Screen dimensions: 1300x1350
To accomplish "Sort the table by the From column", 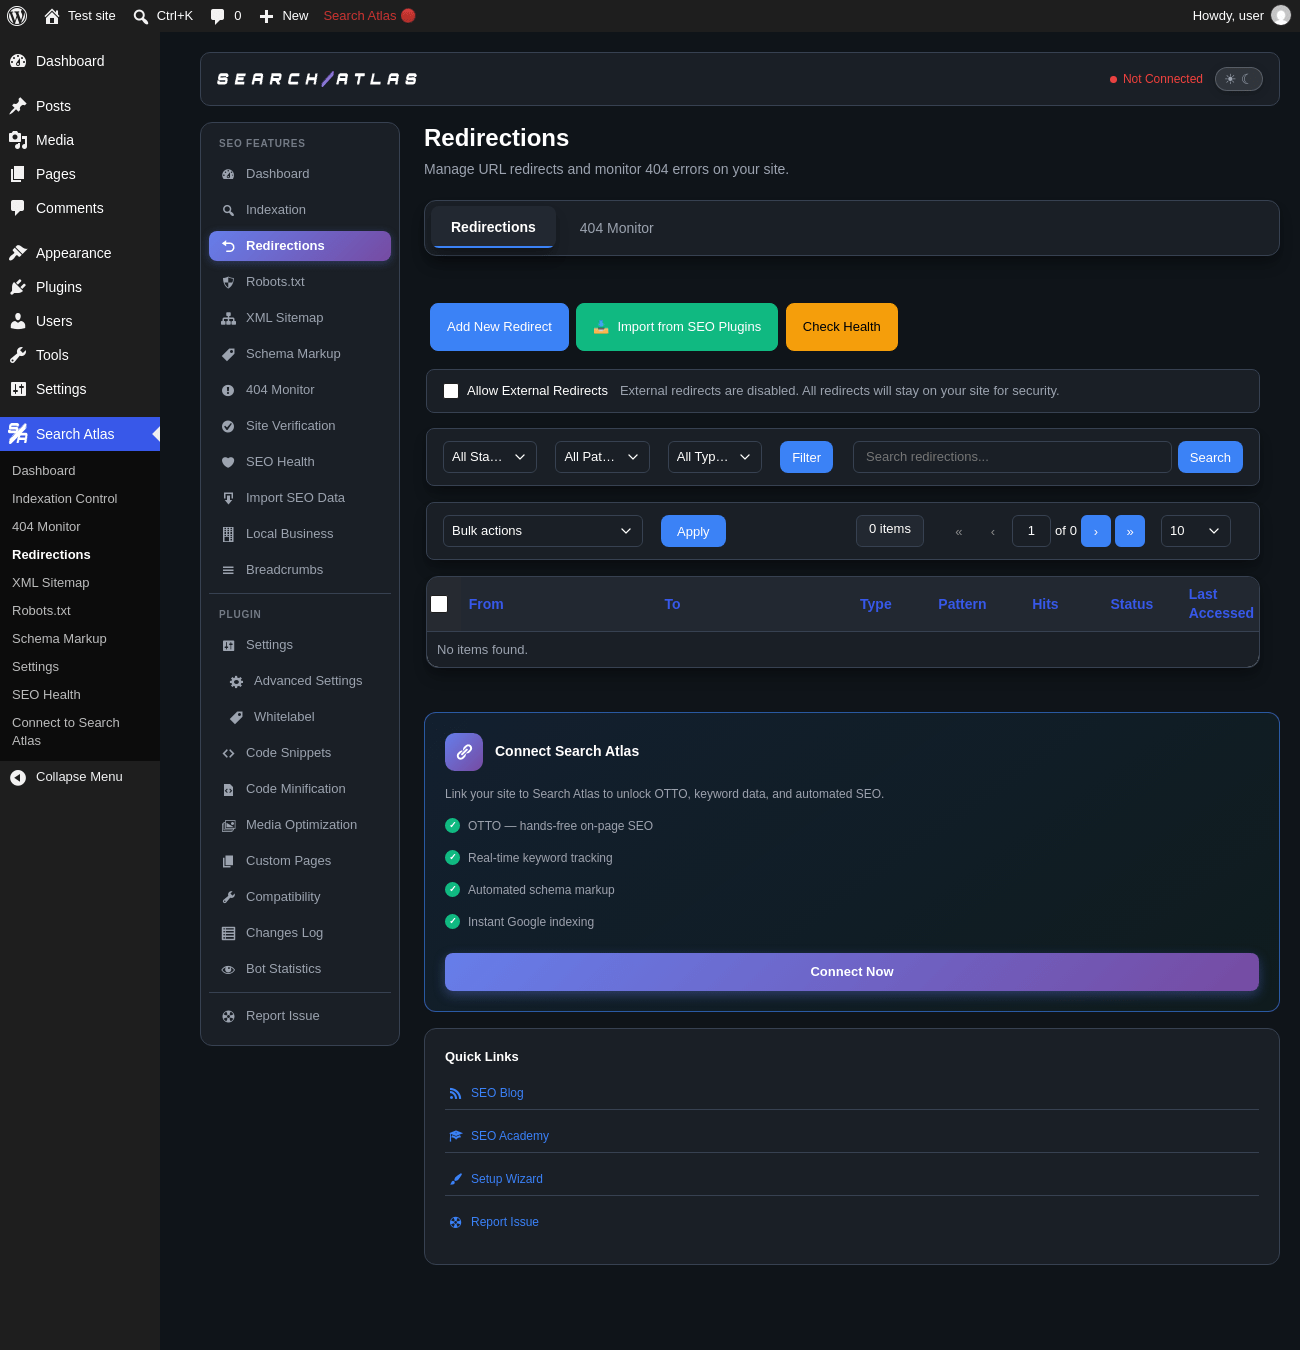I will [x=486, y=604].
